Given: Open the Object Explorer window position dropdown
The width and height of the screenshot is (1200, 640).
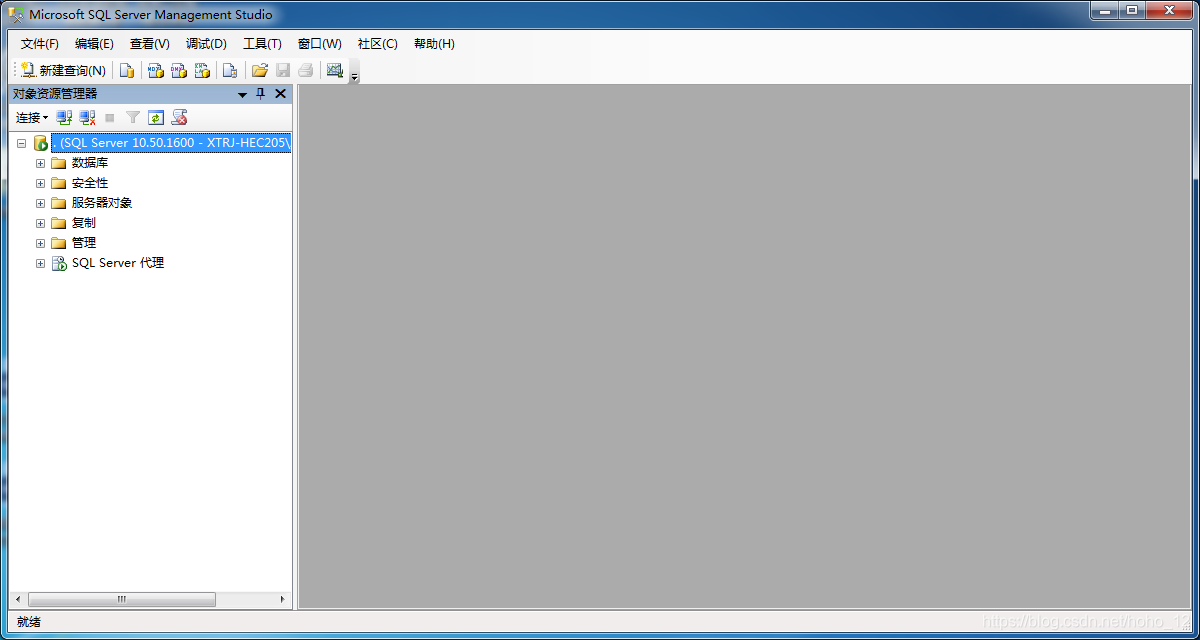Looking at the screenshot, I should (242, 94).
